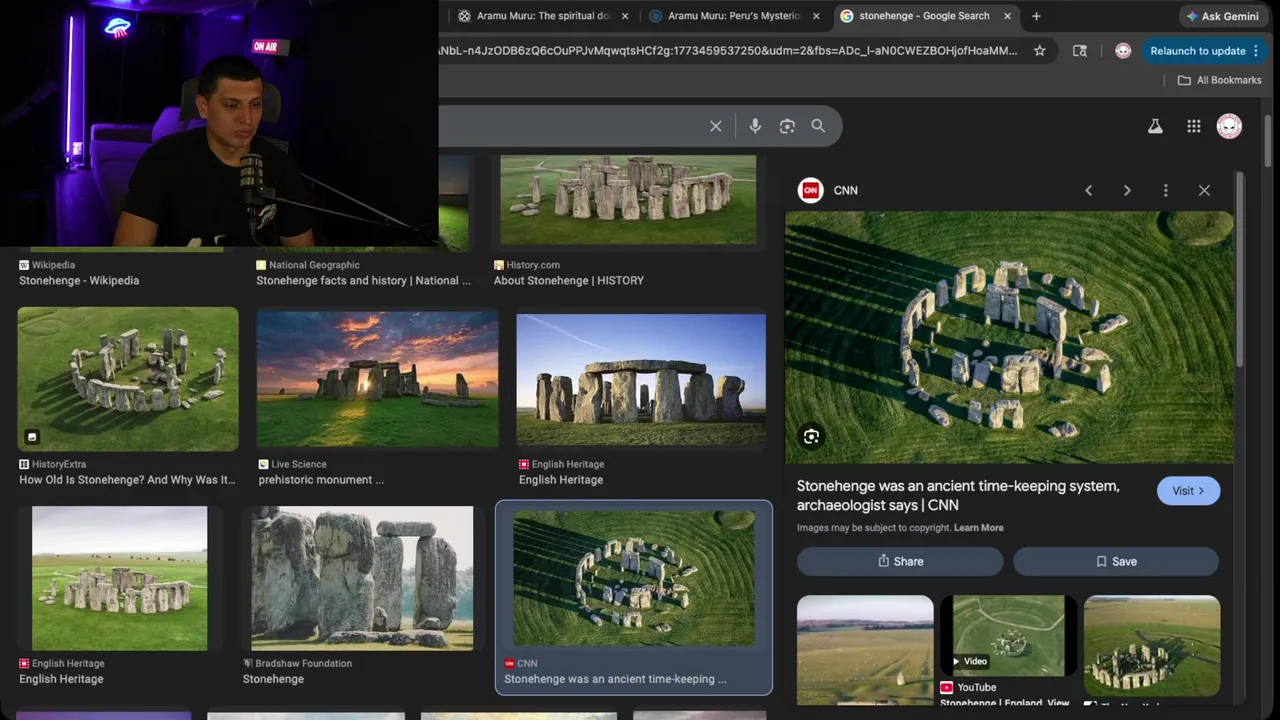This screenshot has height=720, width=1280.
Task: Click About Stonehenge | HISTORY result title
Action: [x=569, y=281]
